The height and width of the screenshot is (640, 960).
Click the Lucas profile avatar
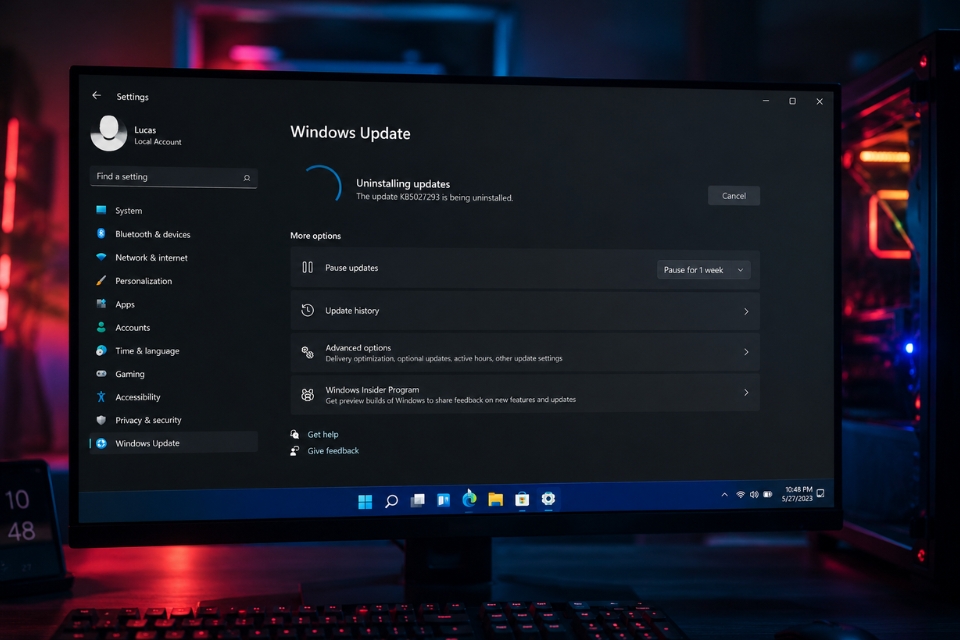point(109,133)
